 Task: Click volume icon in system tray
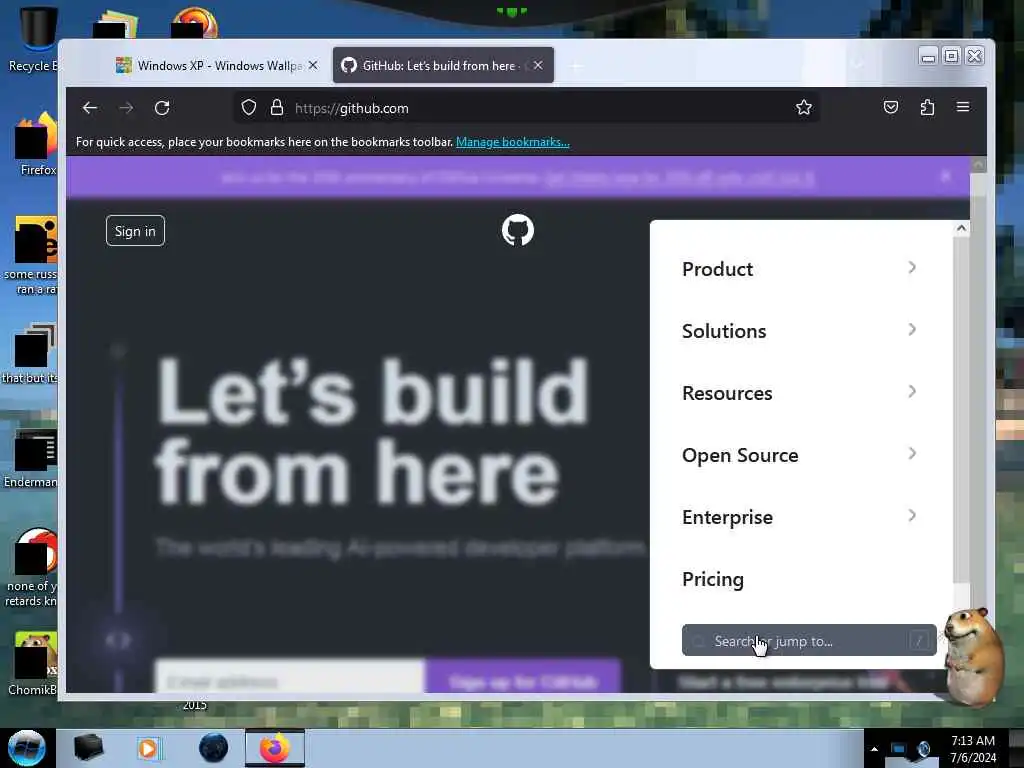(924, 749)
